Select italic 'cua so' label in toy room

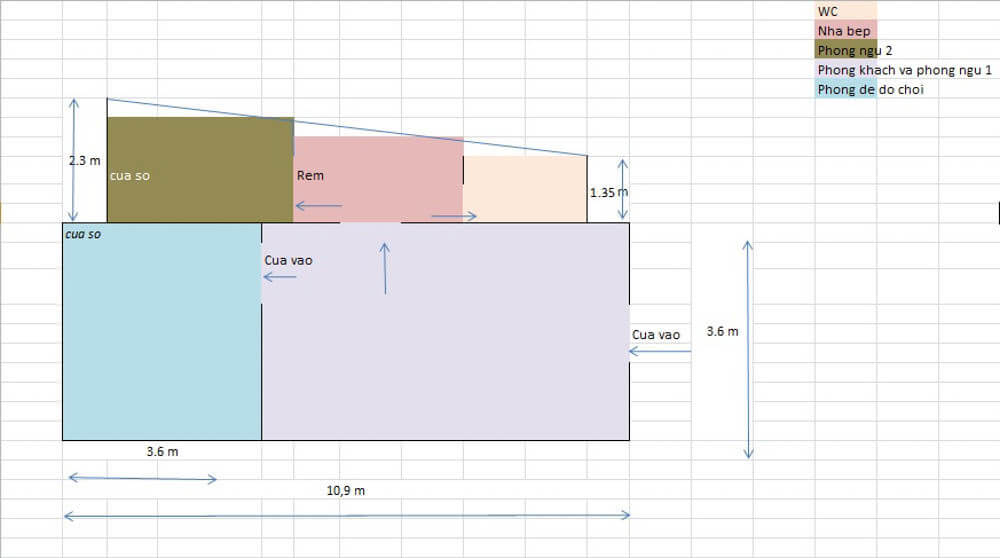[x=83, y=234]
